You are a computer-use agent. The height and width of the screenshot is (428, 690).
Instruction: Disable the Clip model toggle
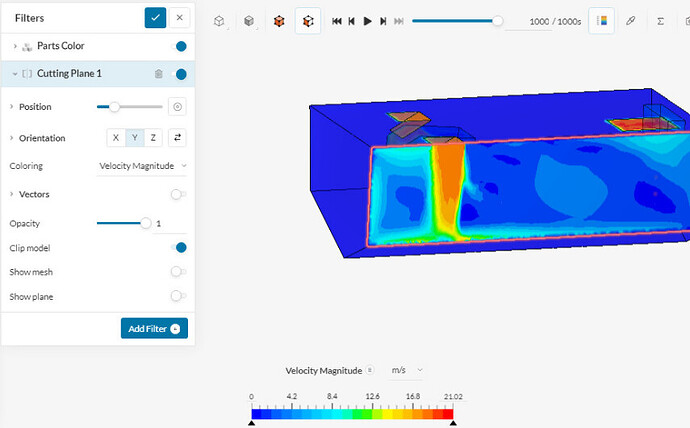pos(180,248)
